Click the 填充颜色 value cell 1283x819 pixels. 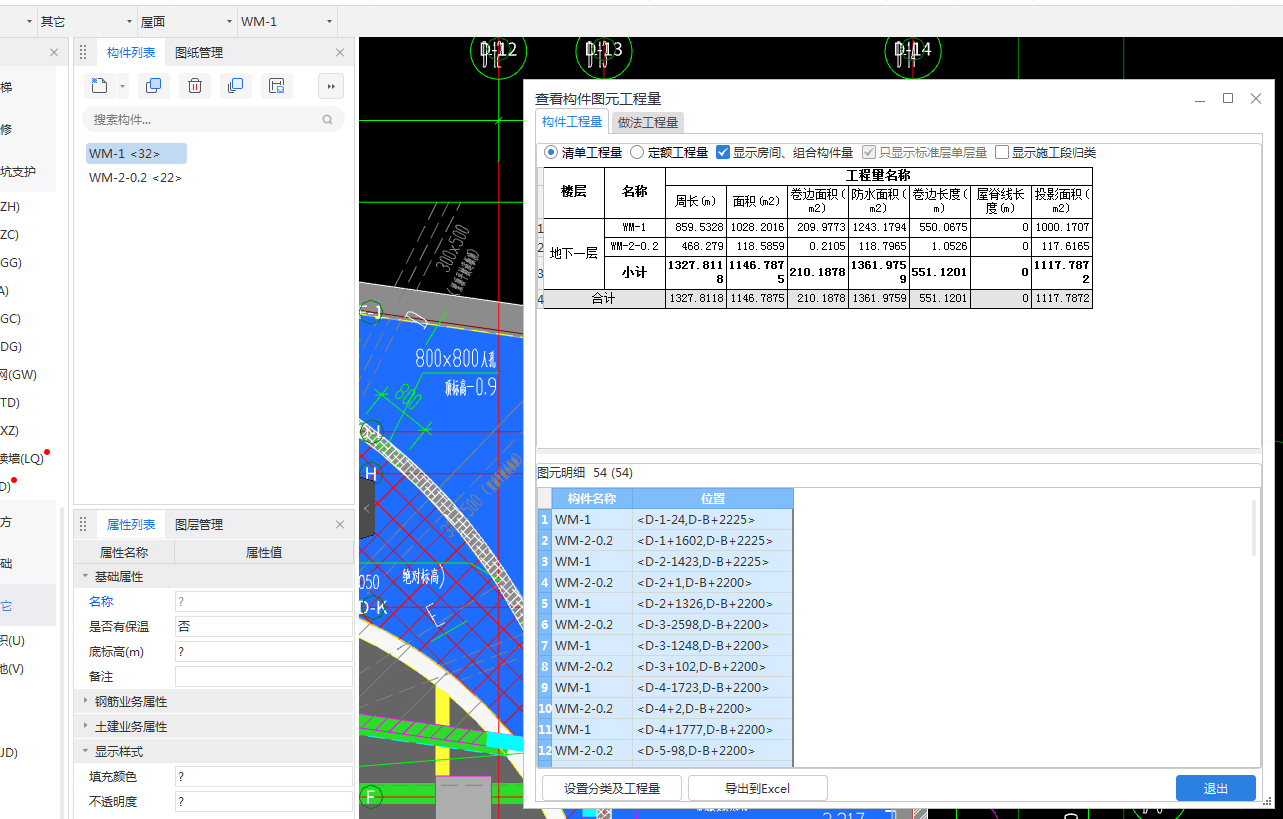pos(264,777)
